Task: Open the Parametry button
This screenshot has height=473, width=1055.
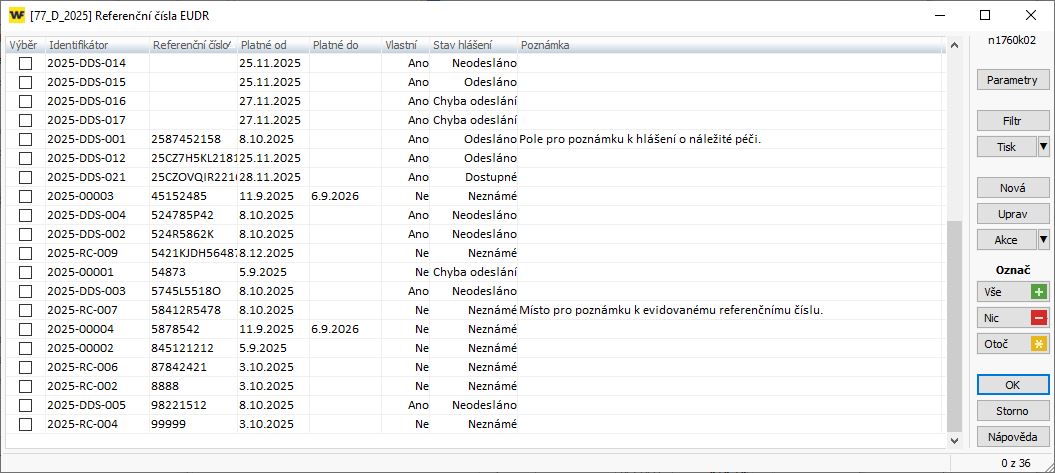Action: (x=1012, y=80)
